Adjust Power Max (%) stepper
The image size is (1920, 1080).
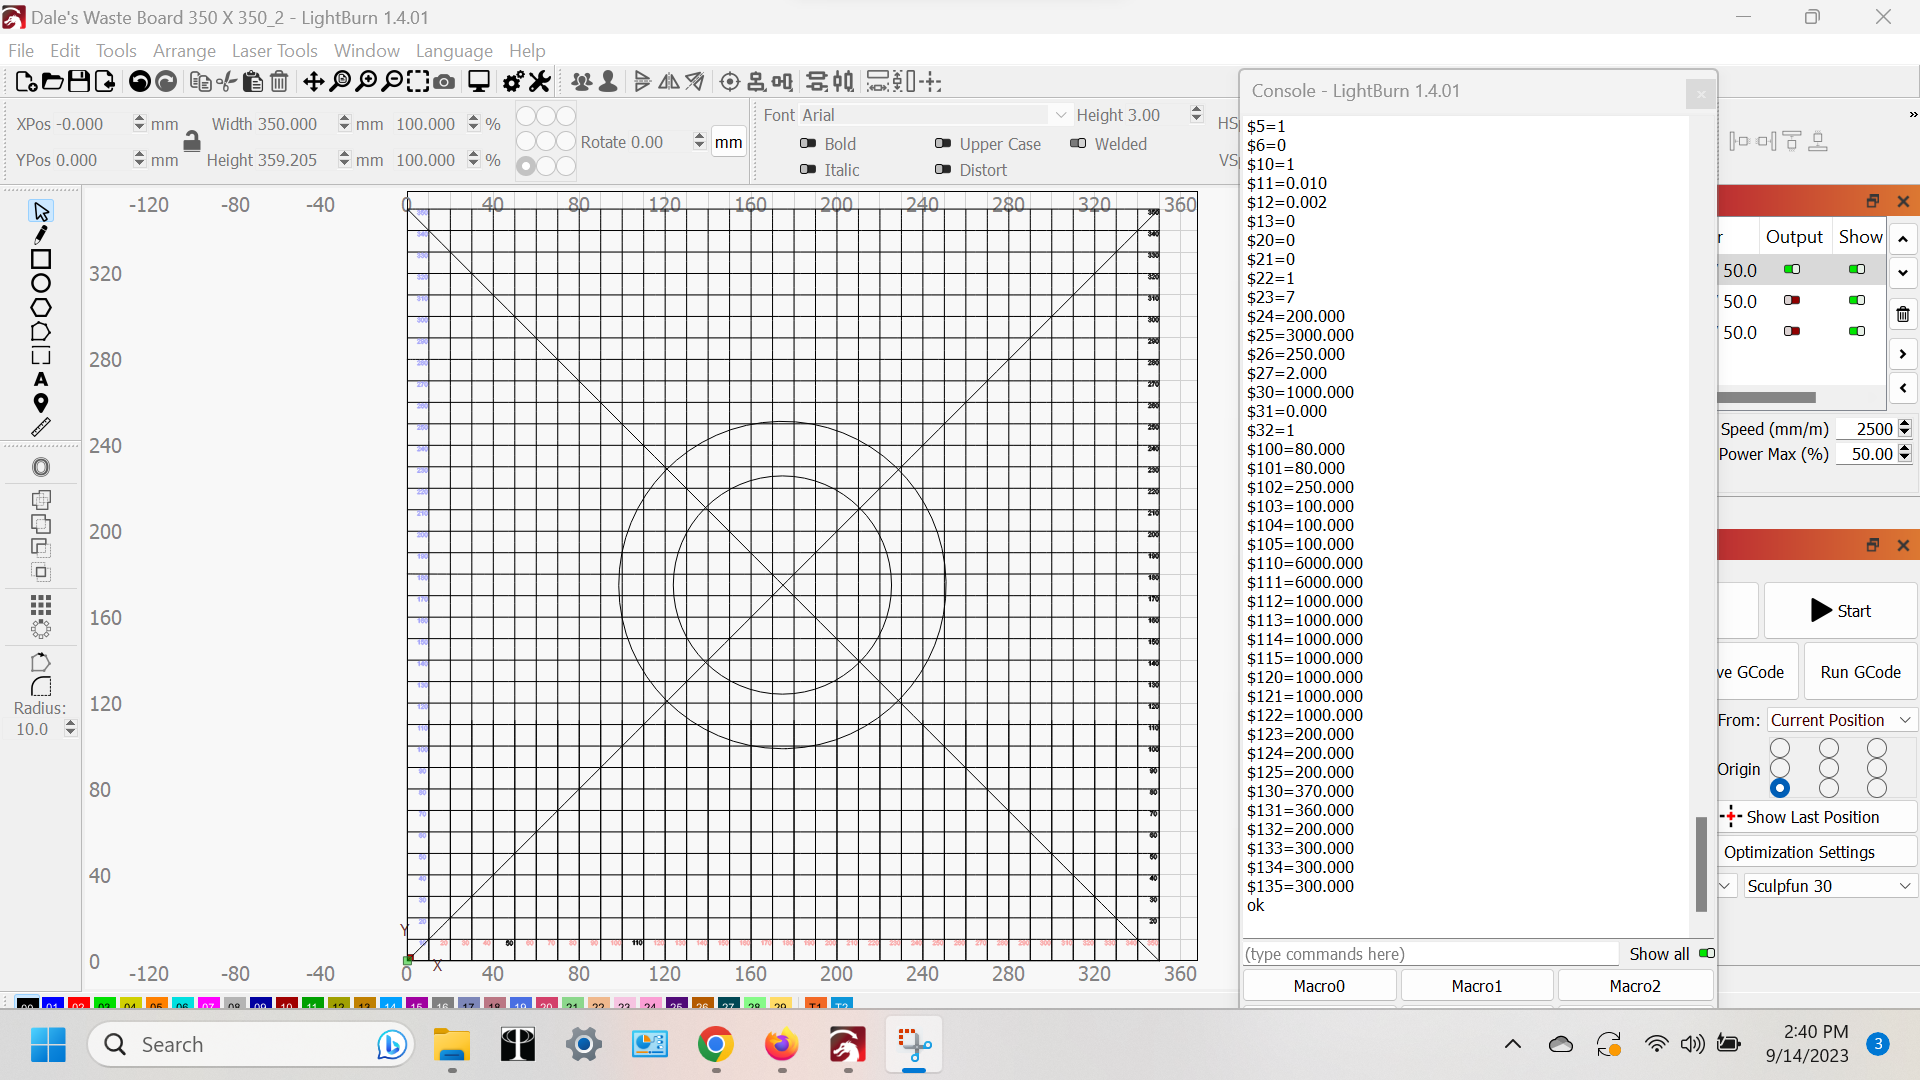point(1904,453)
